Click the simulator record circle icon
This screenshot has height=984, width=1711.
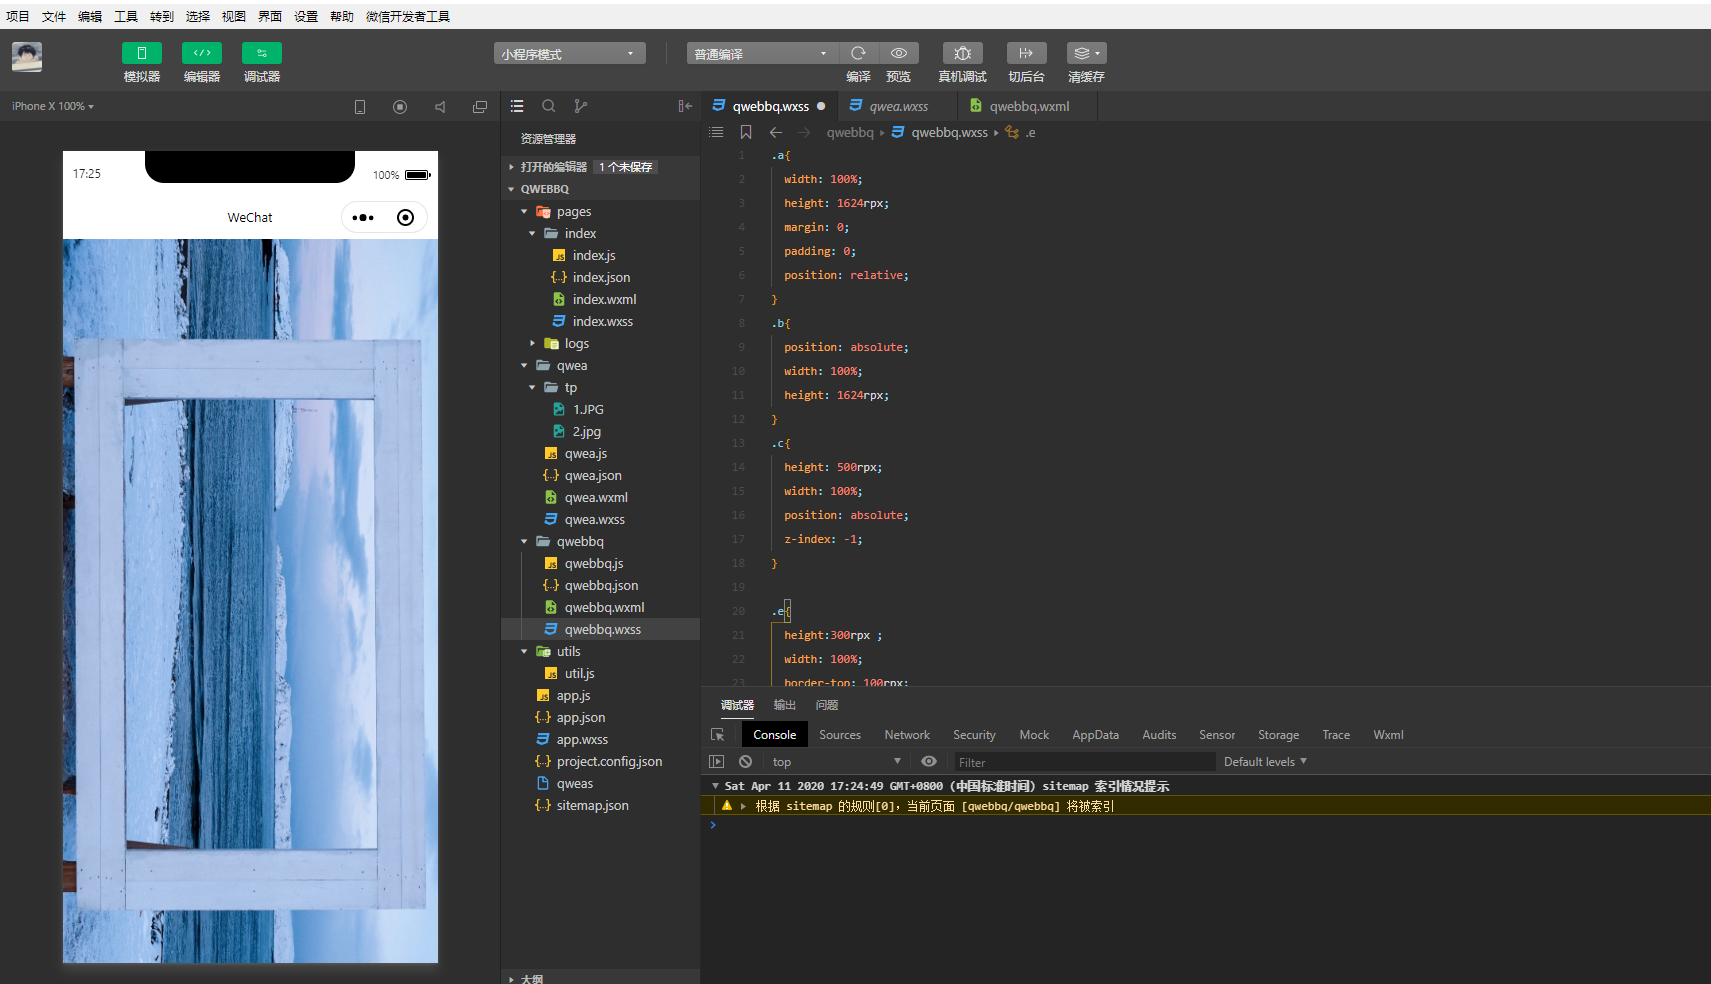click(400, 107)
